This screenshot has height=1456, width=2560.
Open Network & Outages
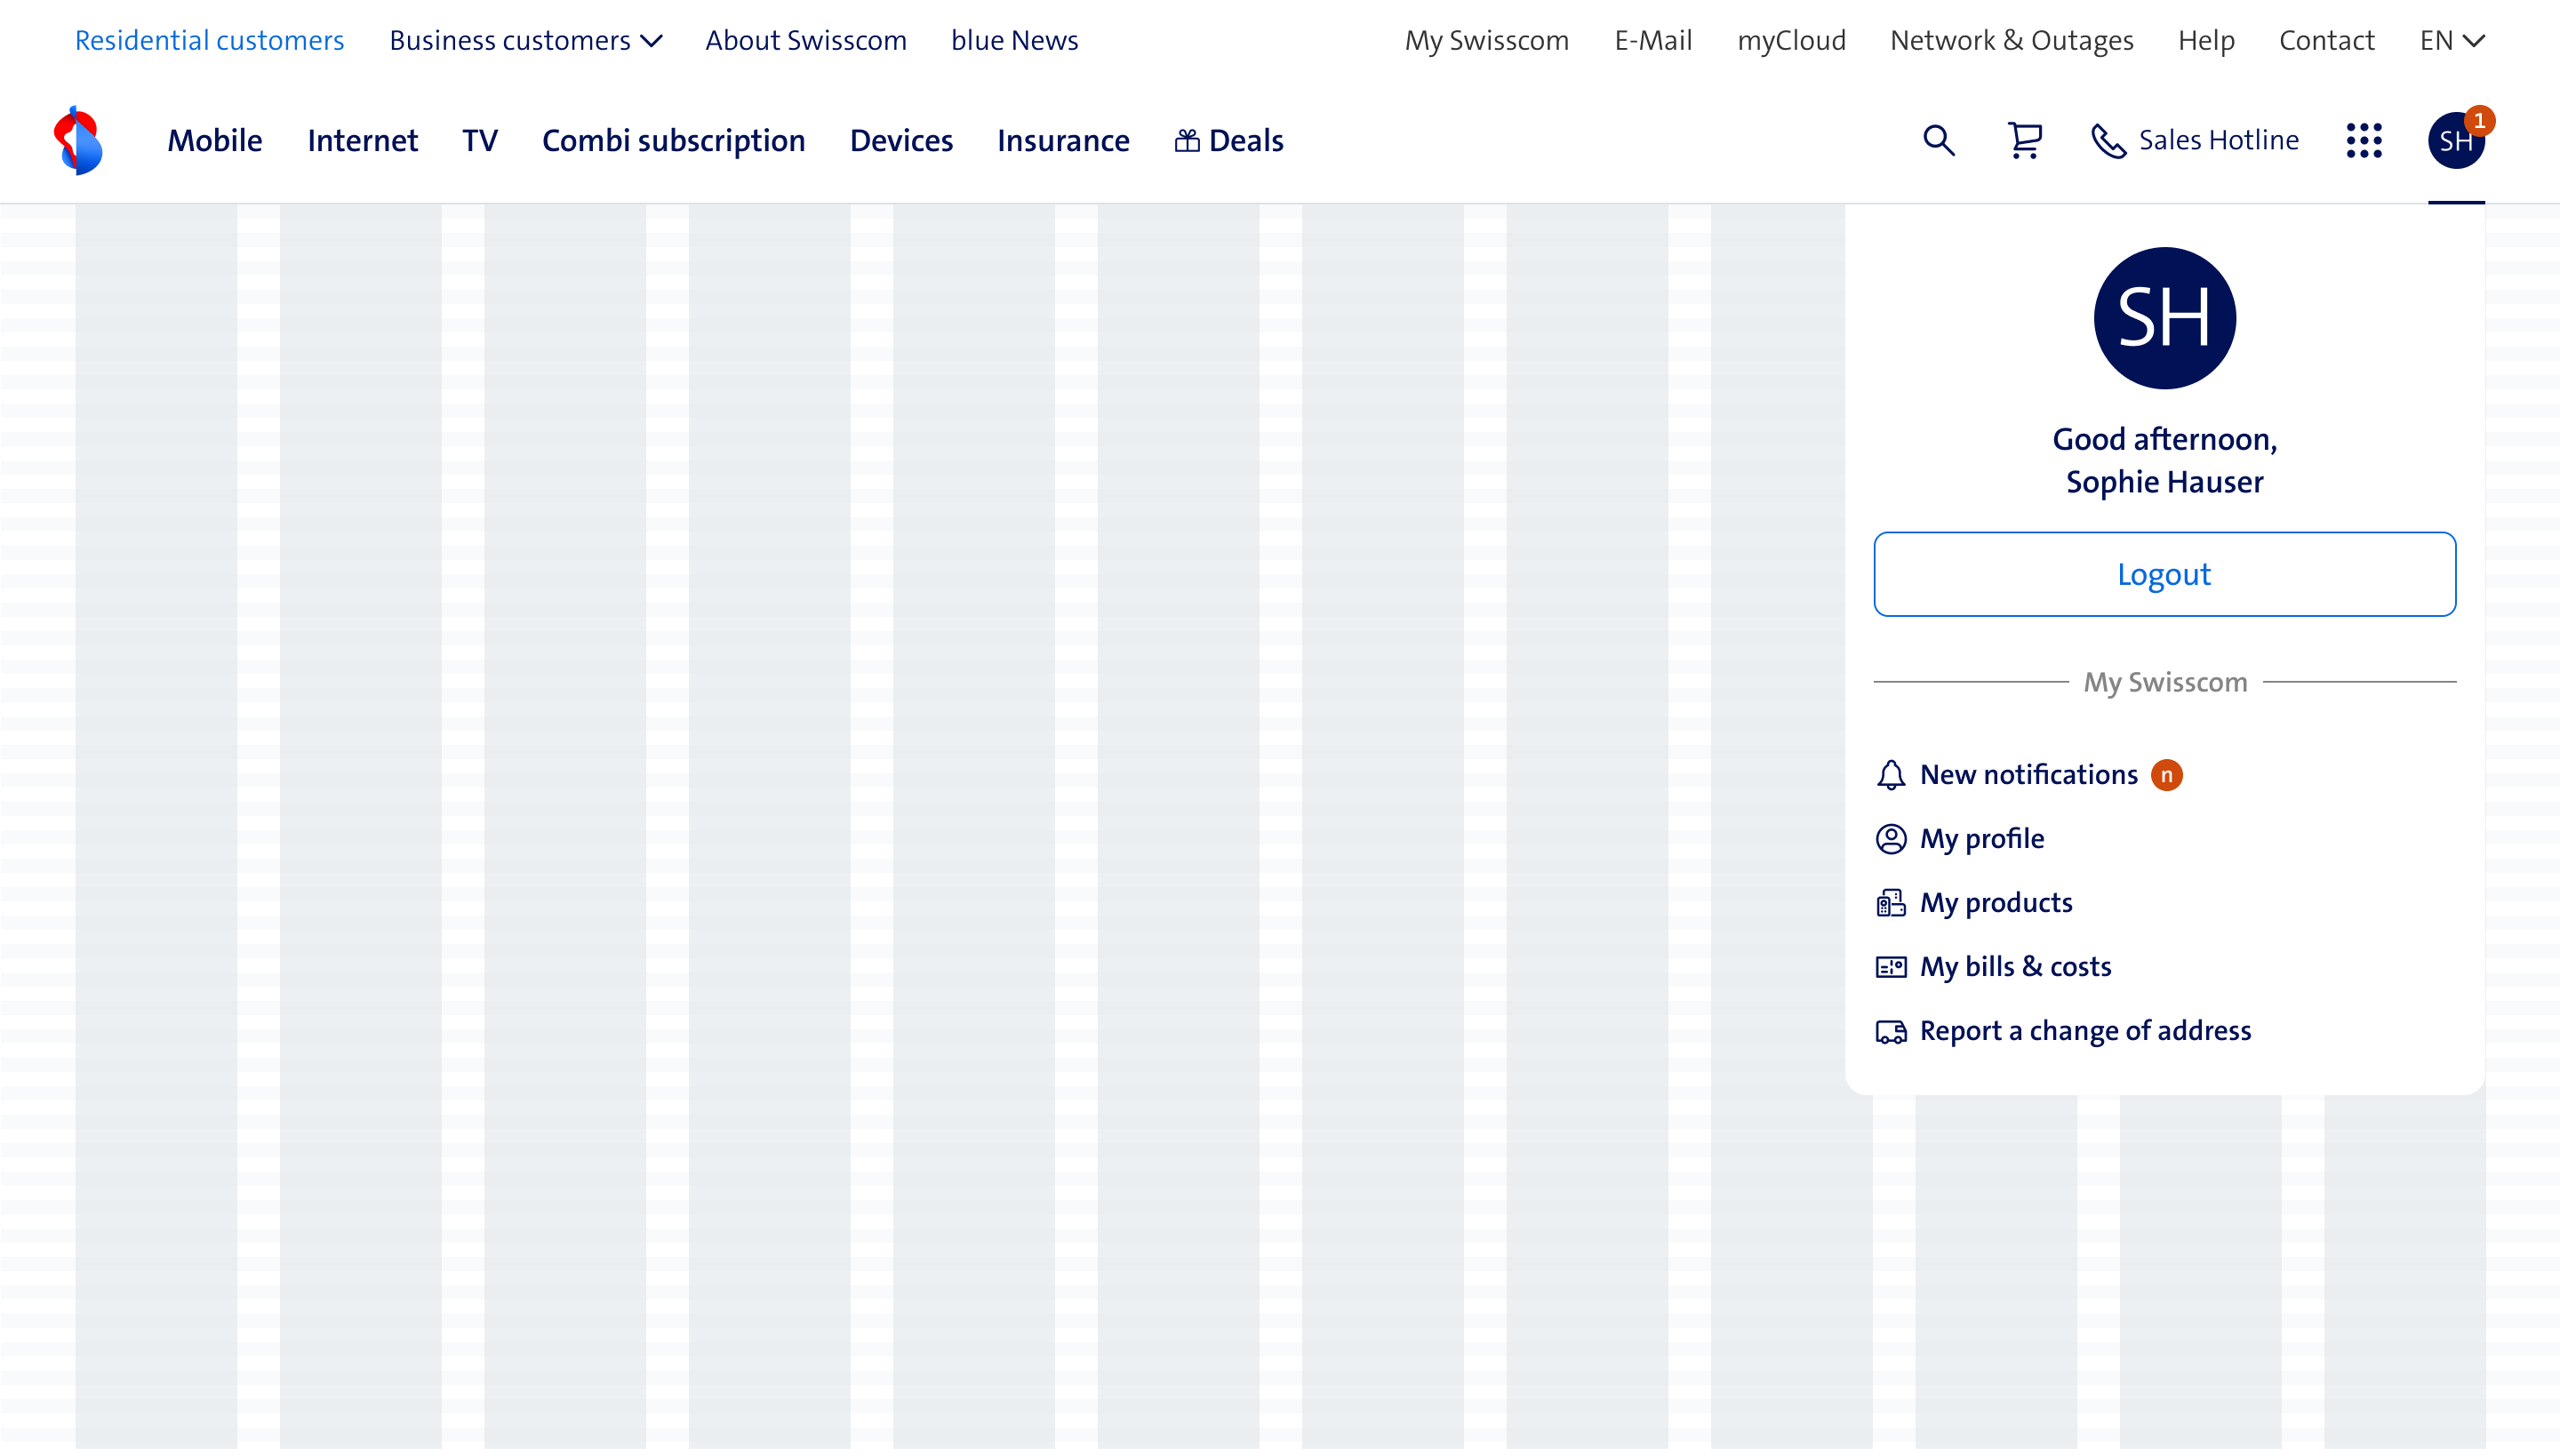click(2011, 40)
